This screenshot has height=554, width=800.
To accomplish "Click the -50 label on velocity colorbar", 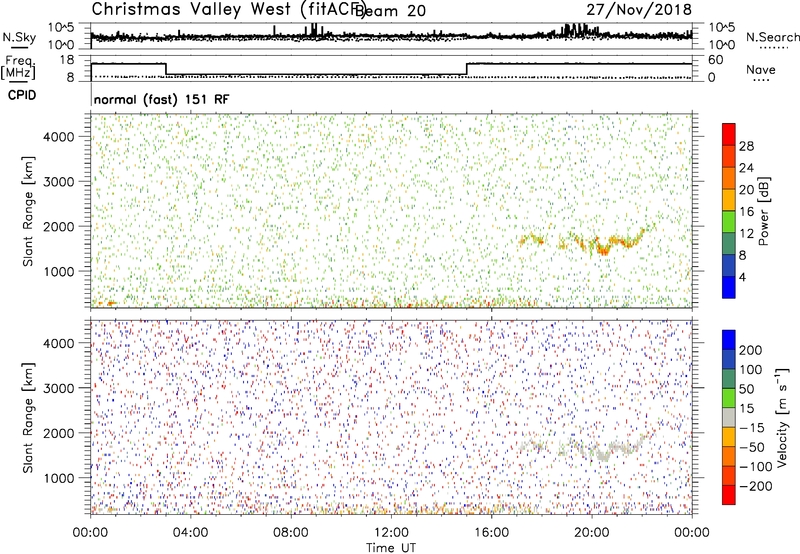I will click(x=751, y=447).
